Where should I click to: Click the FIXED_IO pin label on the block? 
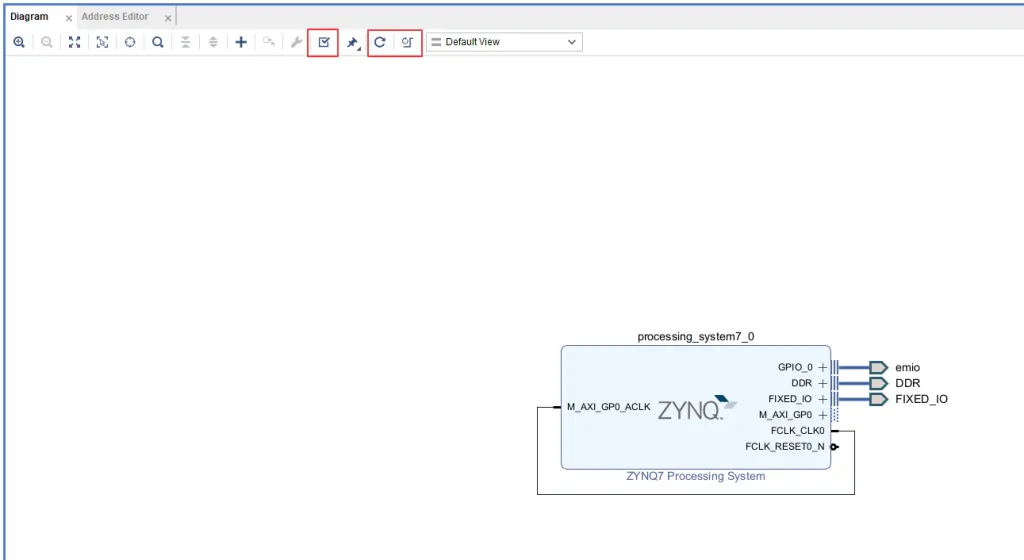point(790,399)
